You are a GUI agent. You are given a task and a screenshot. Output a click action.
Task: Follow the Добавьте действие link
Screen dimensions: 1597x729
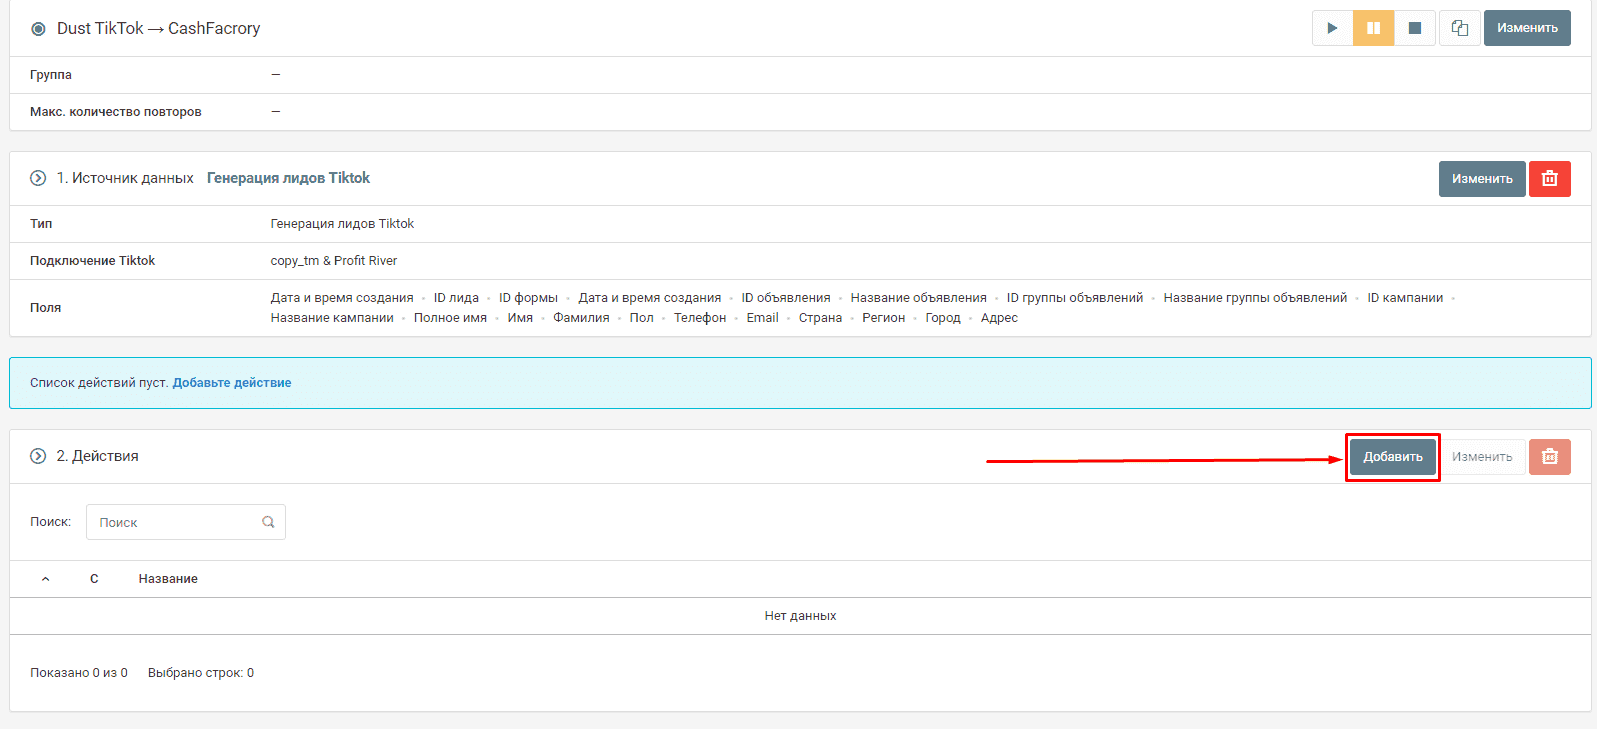click(232, 383)
